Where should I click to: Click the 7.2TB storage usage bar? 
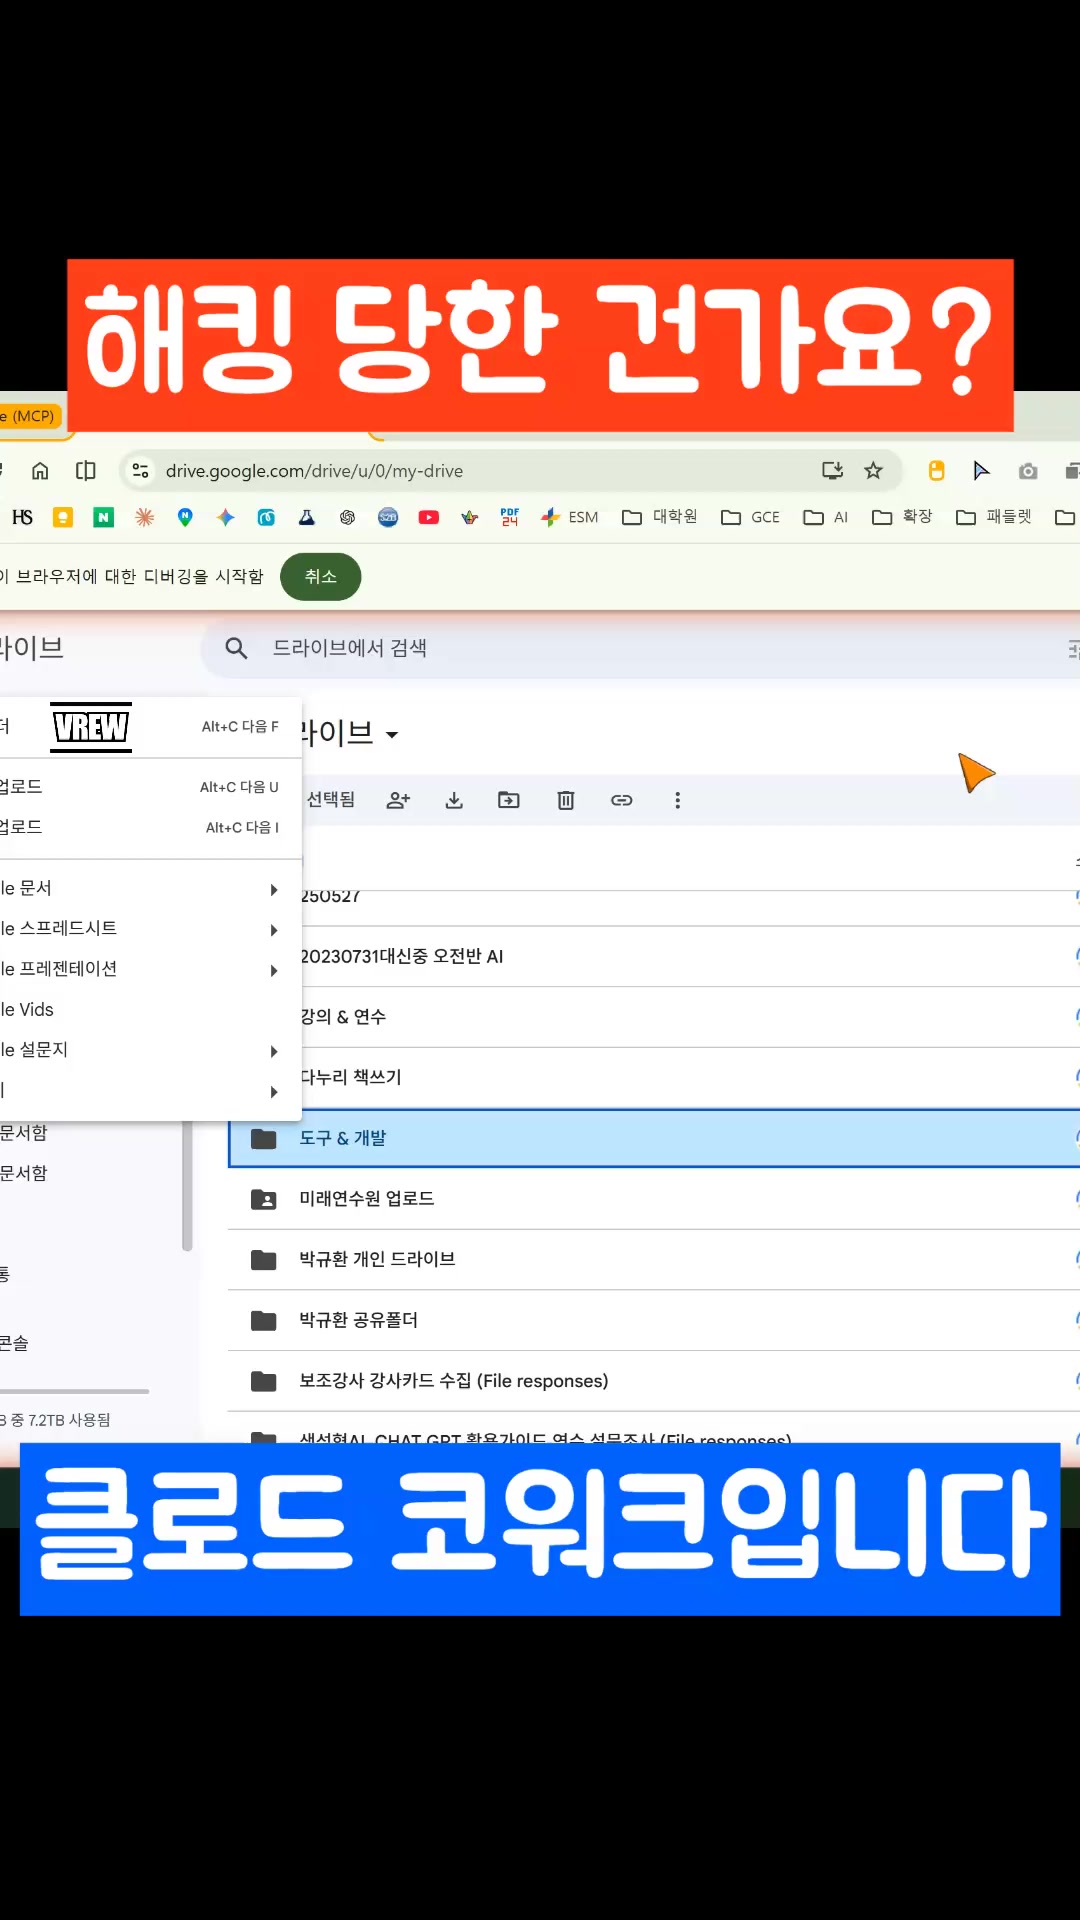pos(74,1391)
